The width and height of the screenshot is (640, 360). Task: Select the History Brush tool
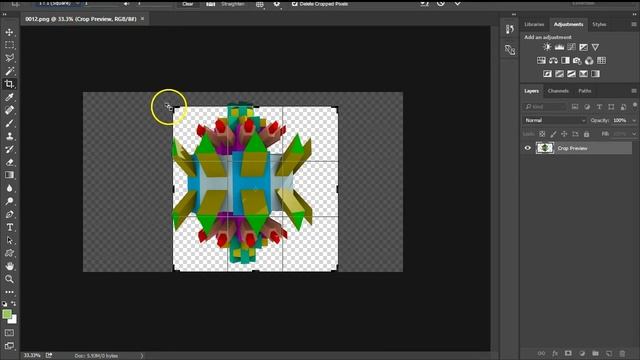[x=9, y=149]
